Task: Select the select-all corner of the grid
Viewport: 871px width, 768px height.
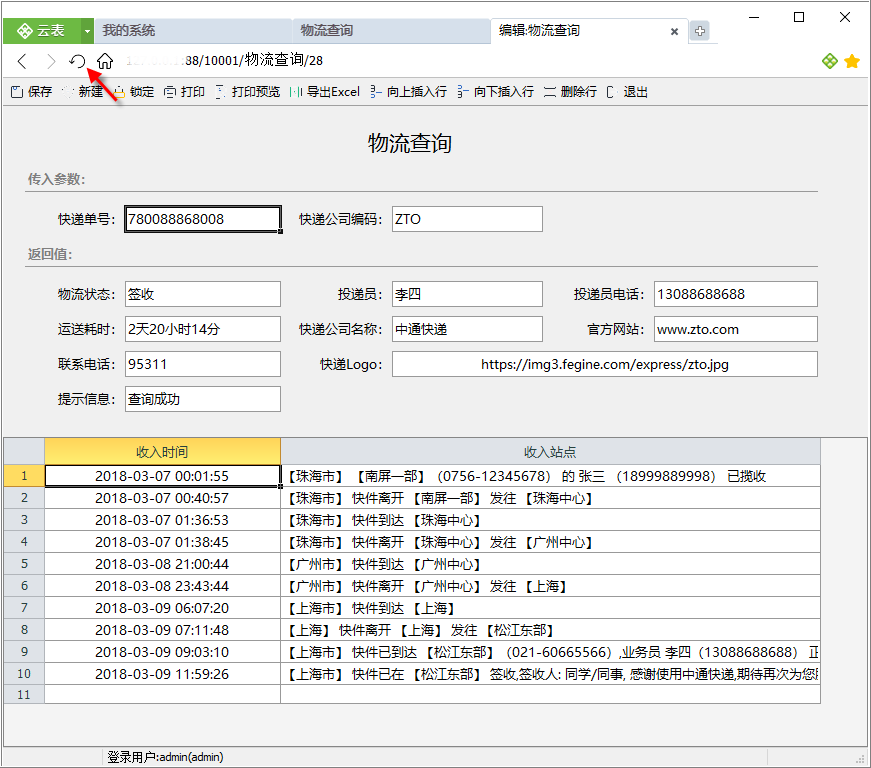Action: [24, 451]
